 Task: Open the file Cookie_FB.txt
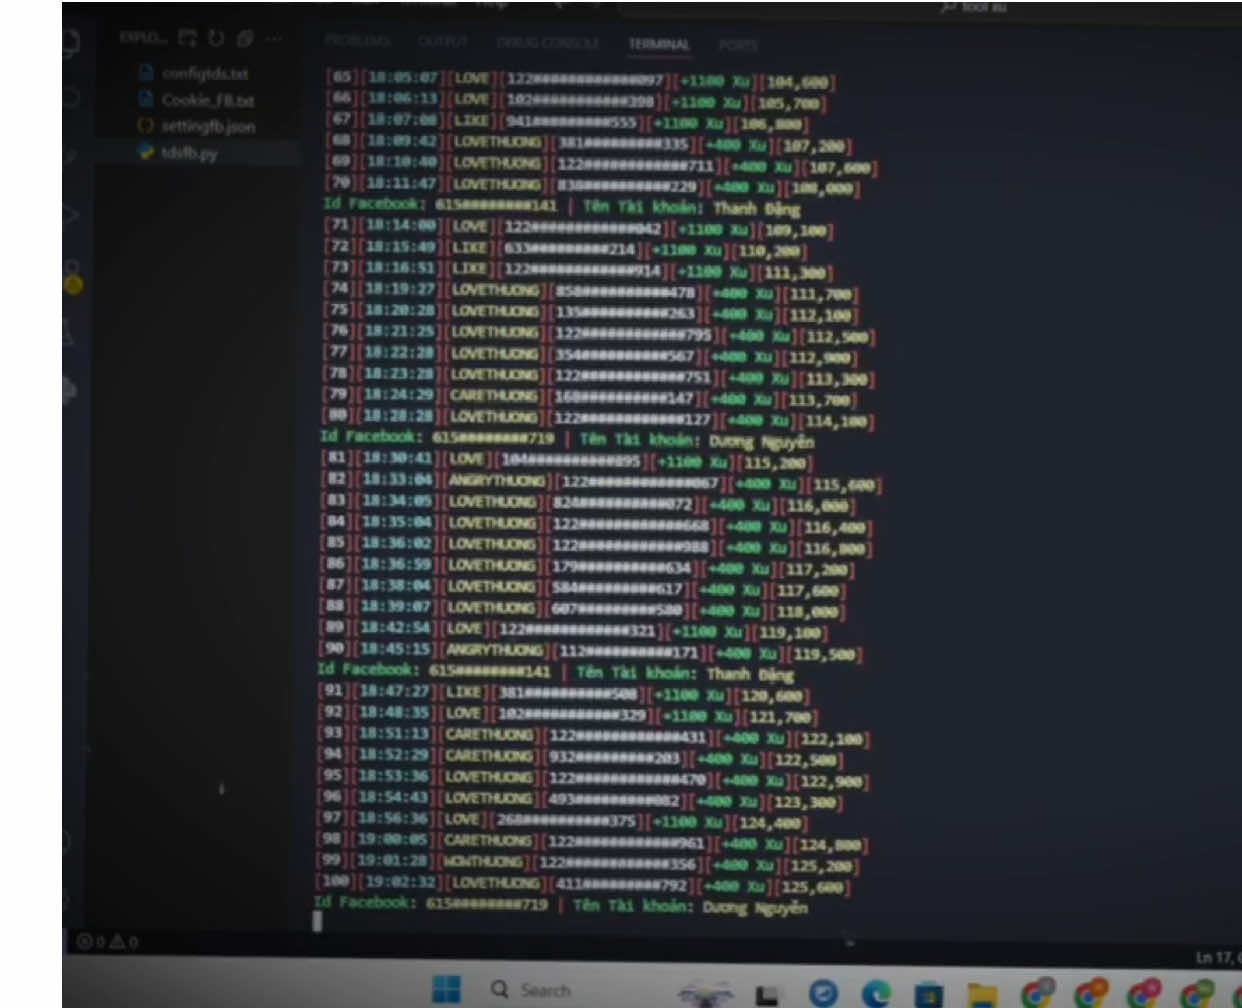point(198,100)
